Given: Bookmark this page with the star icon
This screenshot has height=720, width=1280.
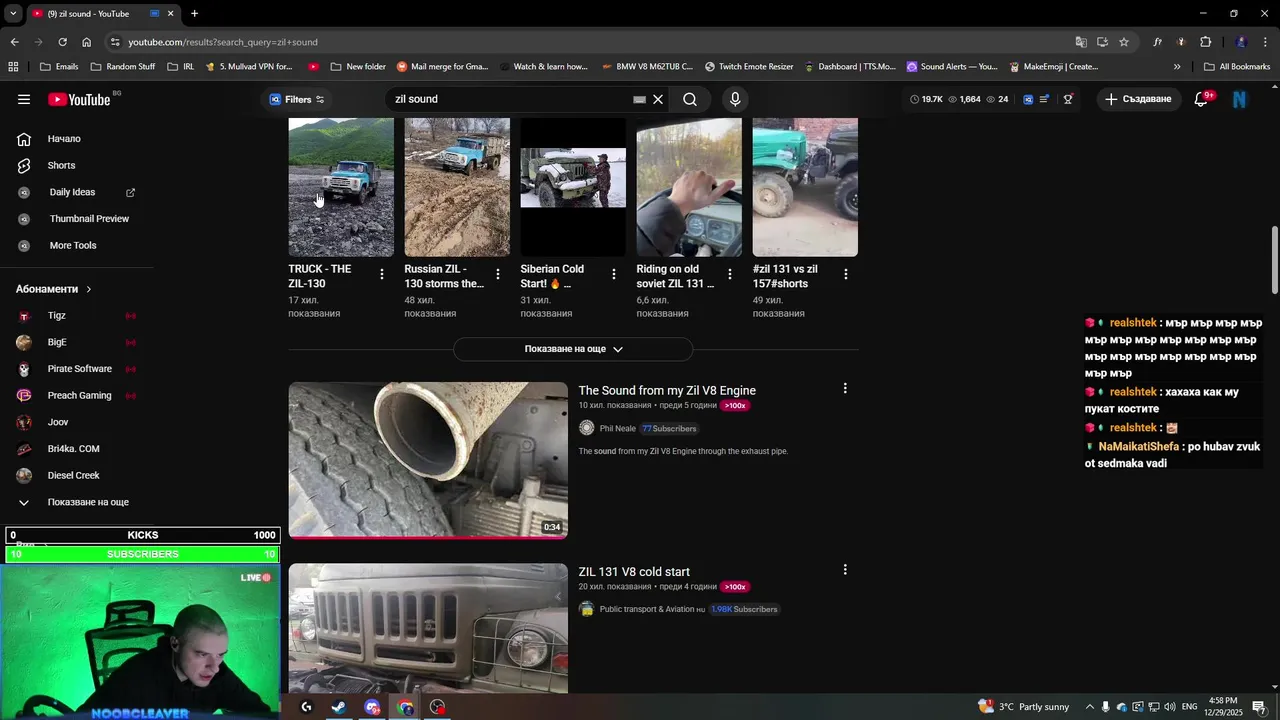Looking at the screenshot, I should (1124, 42).
